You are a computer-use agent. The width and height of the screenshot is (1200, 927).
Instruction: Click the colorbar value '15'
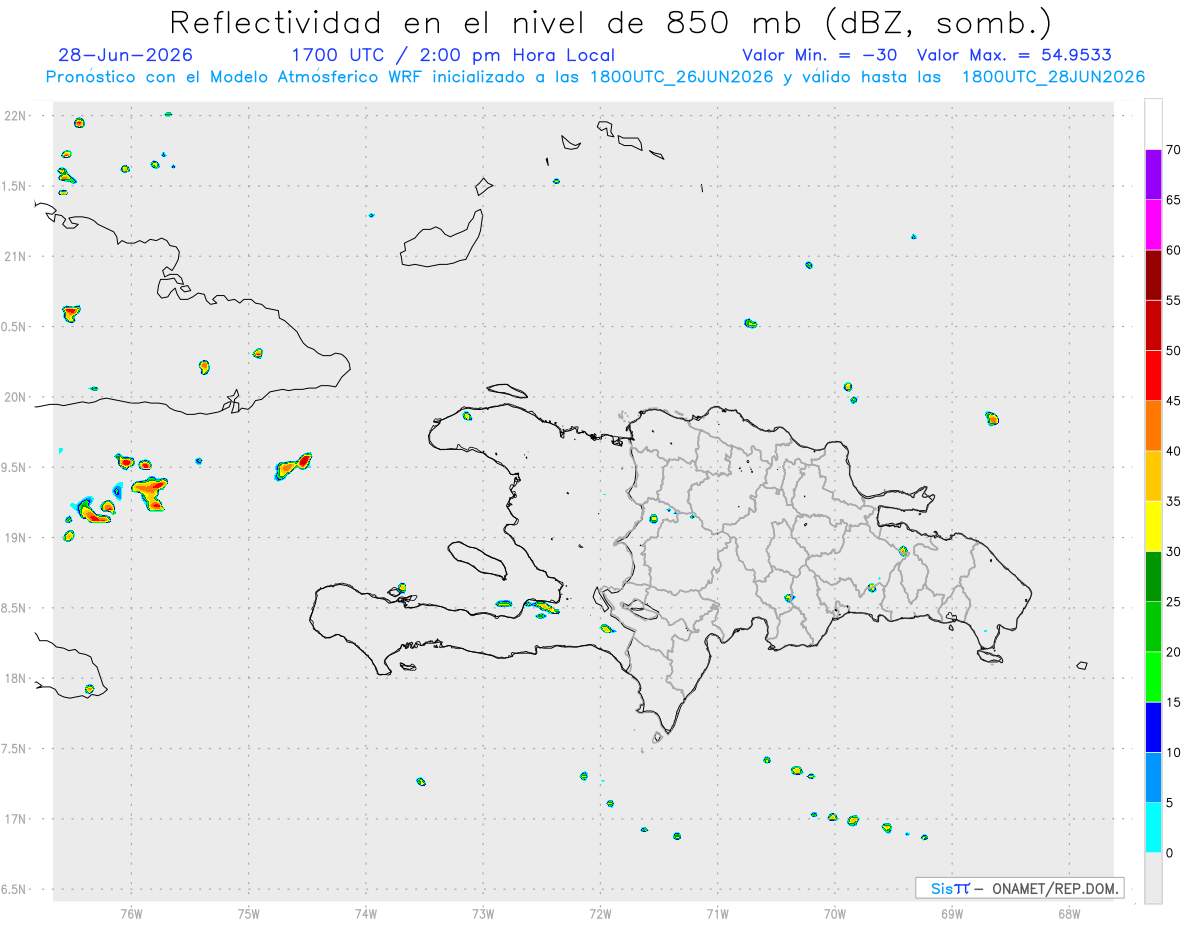point(1174,702)
